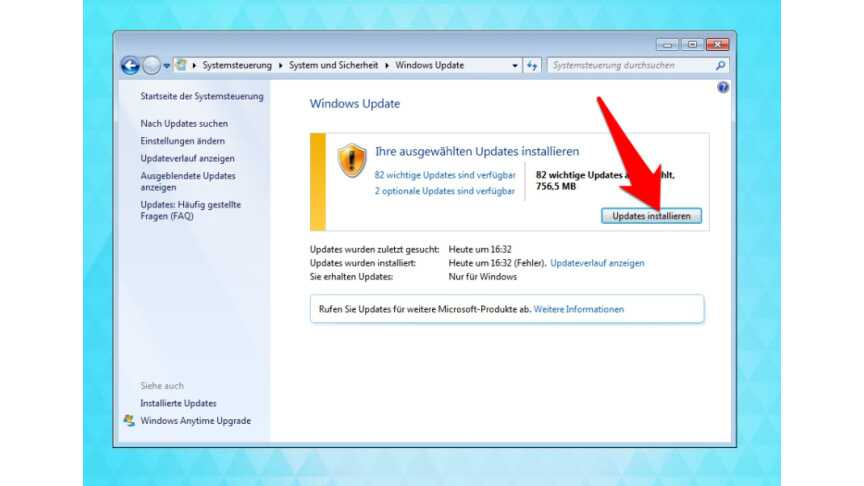Open Ausgeblendete Updates anzeigen
The image size is (864, 486).
coord(188,181)
